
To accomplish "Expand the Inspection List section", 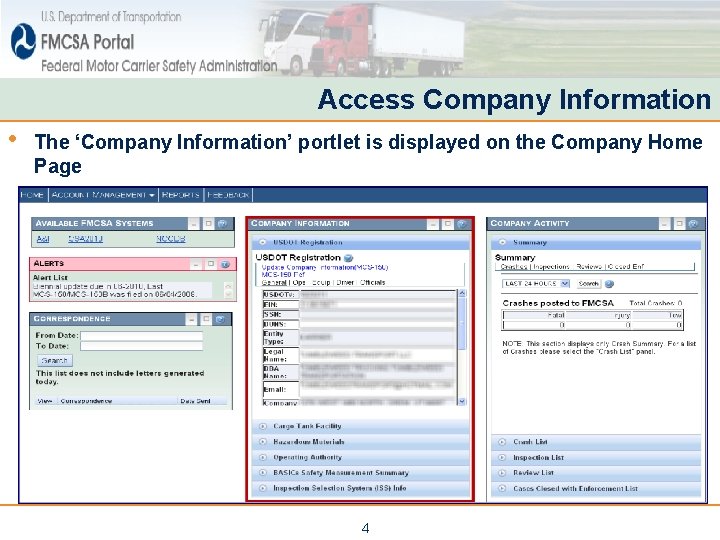I will 502,457.
